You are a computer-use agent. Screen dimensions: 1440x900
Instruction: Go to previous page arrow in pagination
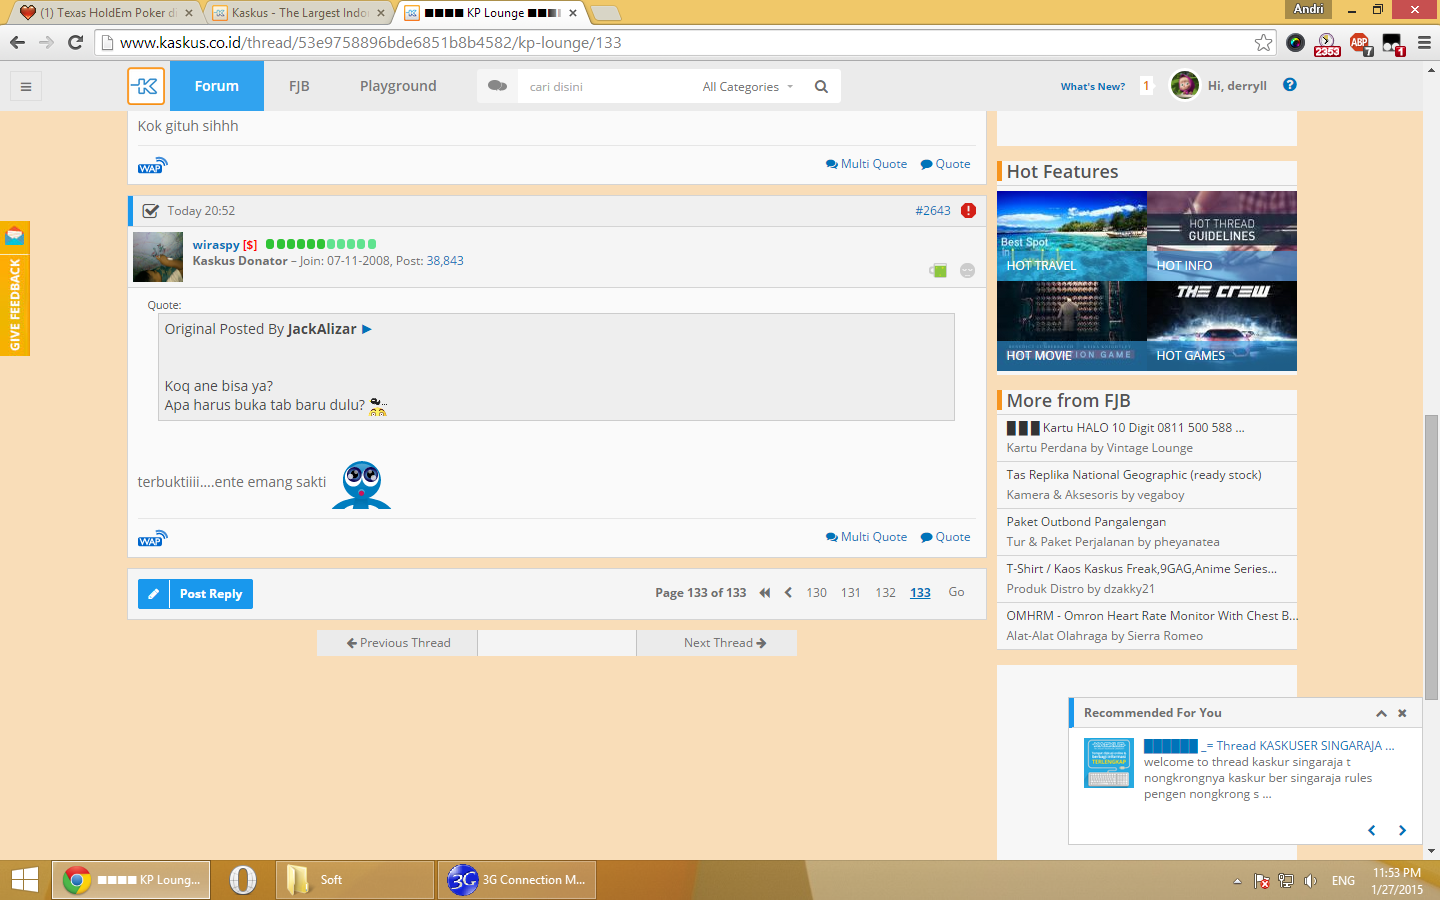pyautogui.click(x=788, y=593)
